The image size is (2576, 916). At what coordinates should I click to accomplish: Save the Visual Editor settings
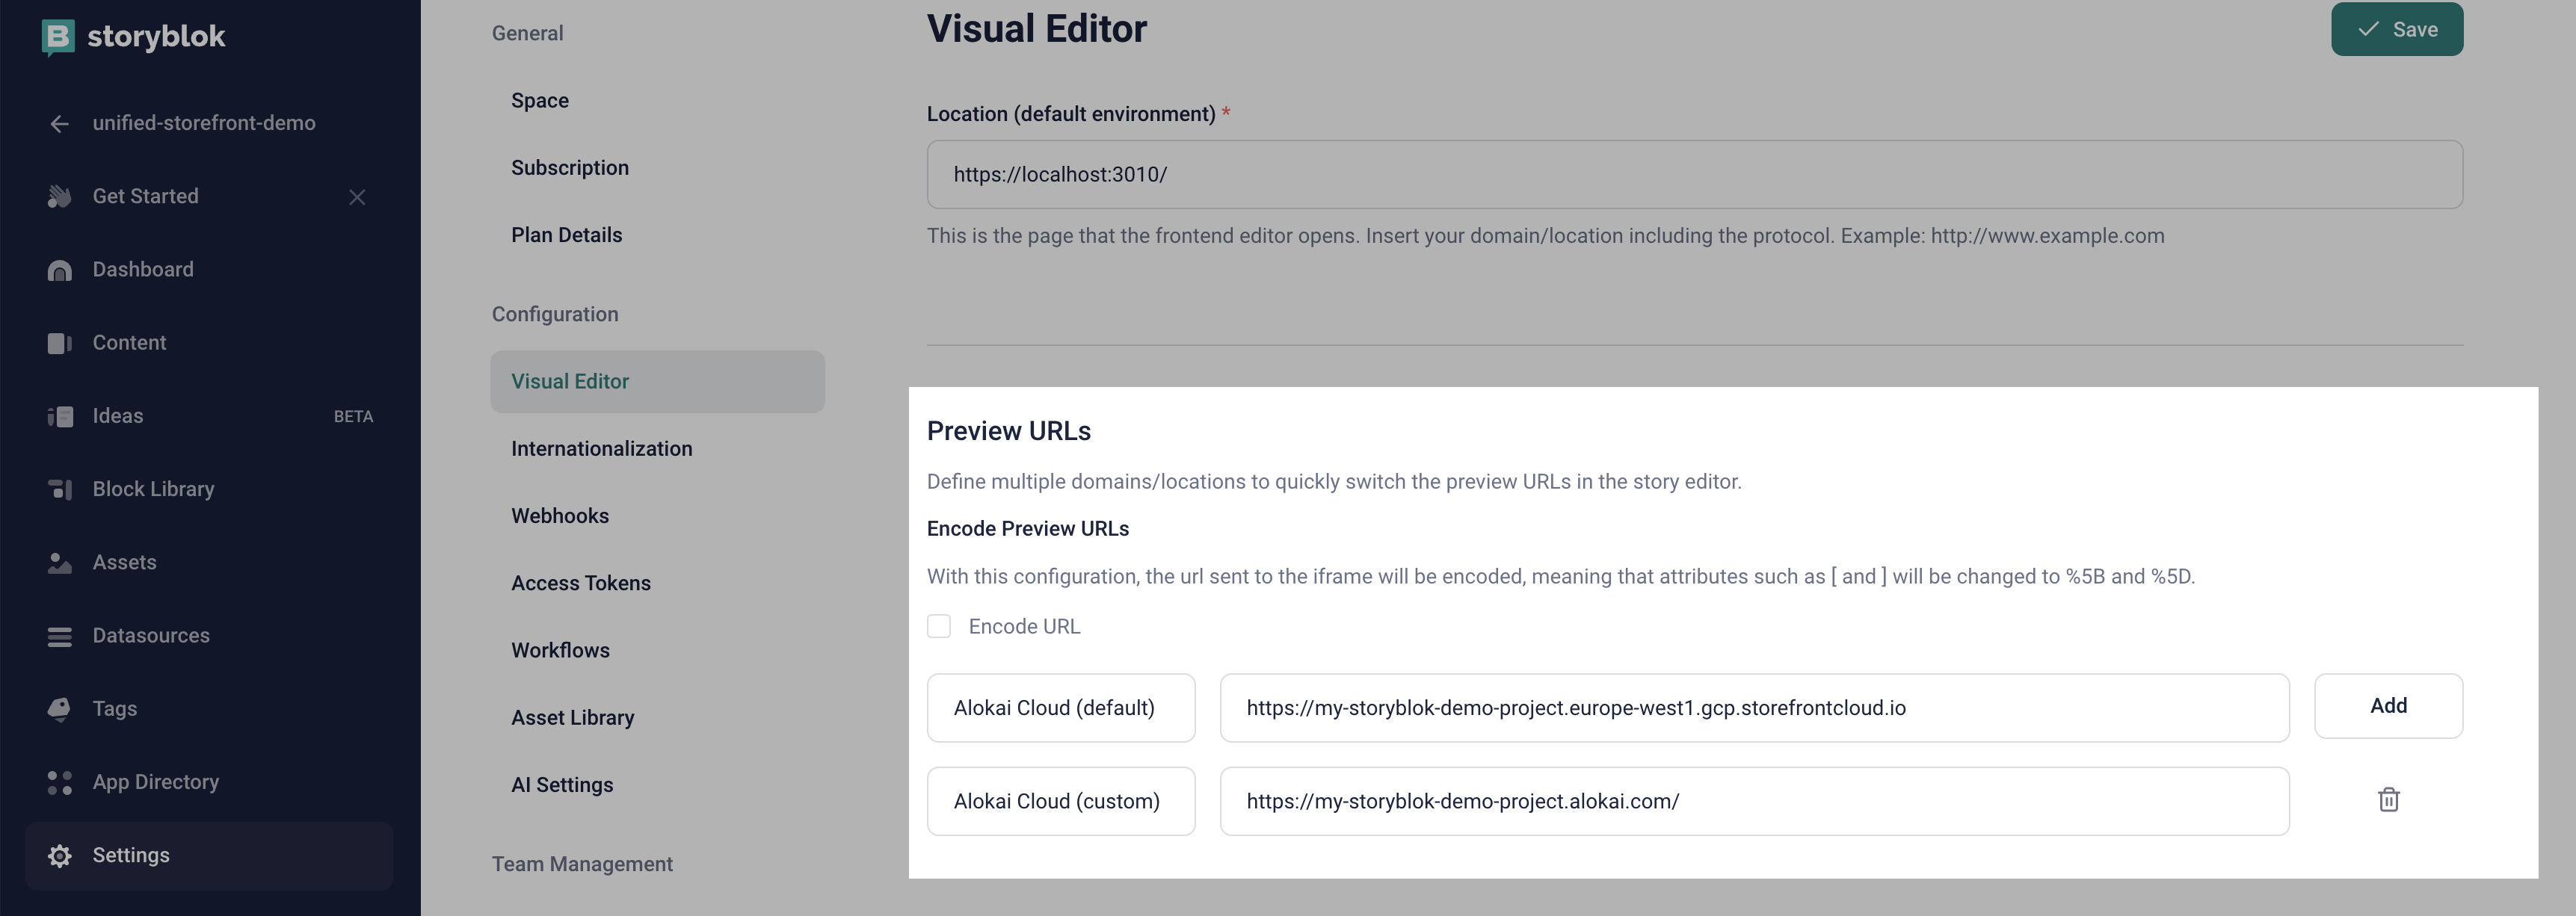point(2397,29)
